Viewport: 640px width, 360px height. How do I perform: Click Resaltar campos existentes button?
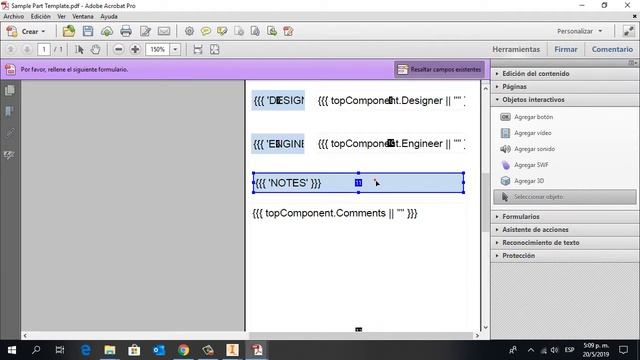440,69
